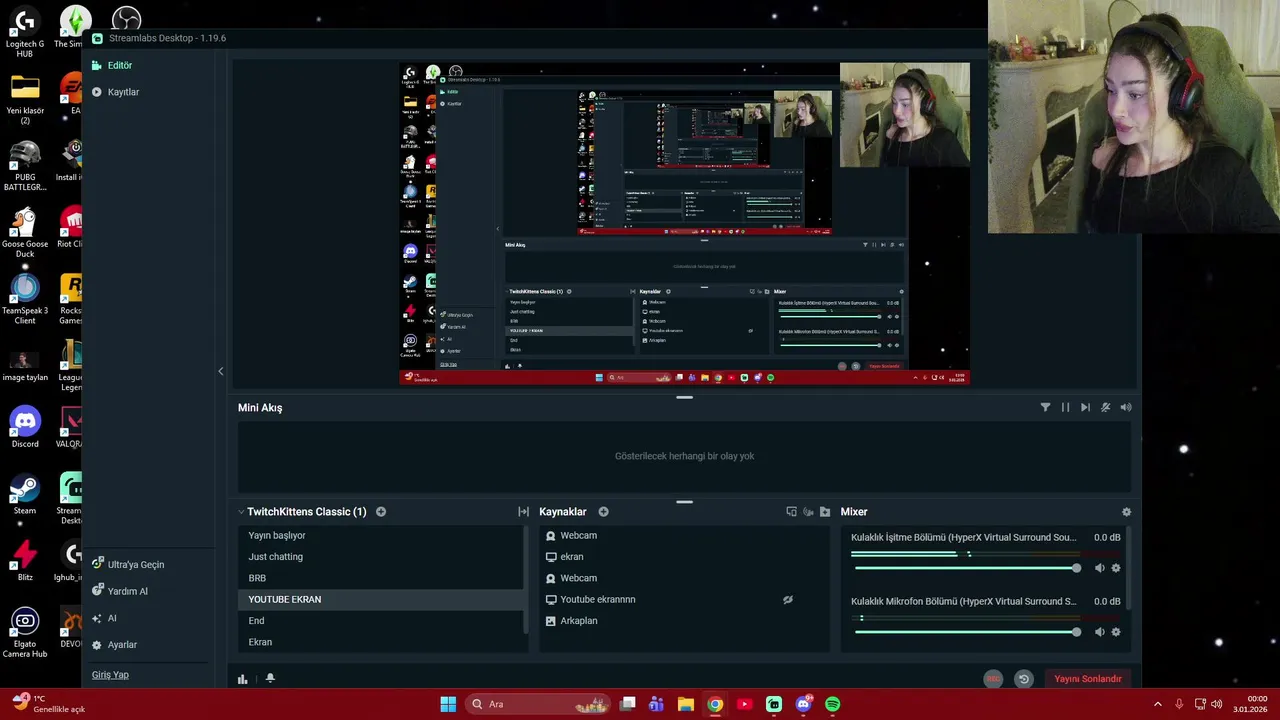
Task: Select the Yayın başlıyor scene
Action: pyautogui.click(x=380, y=536)
